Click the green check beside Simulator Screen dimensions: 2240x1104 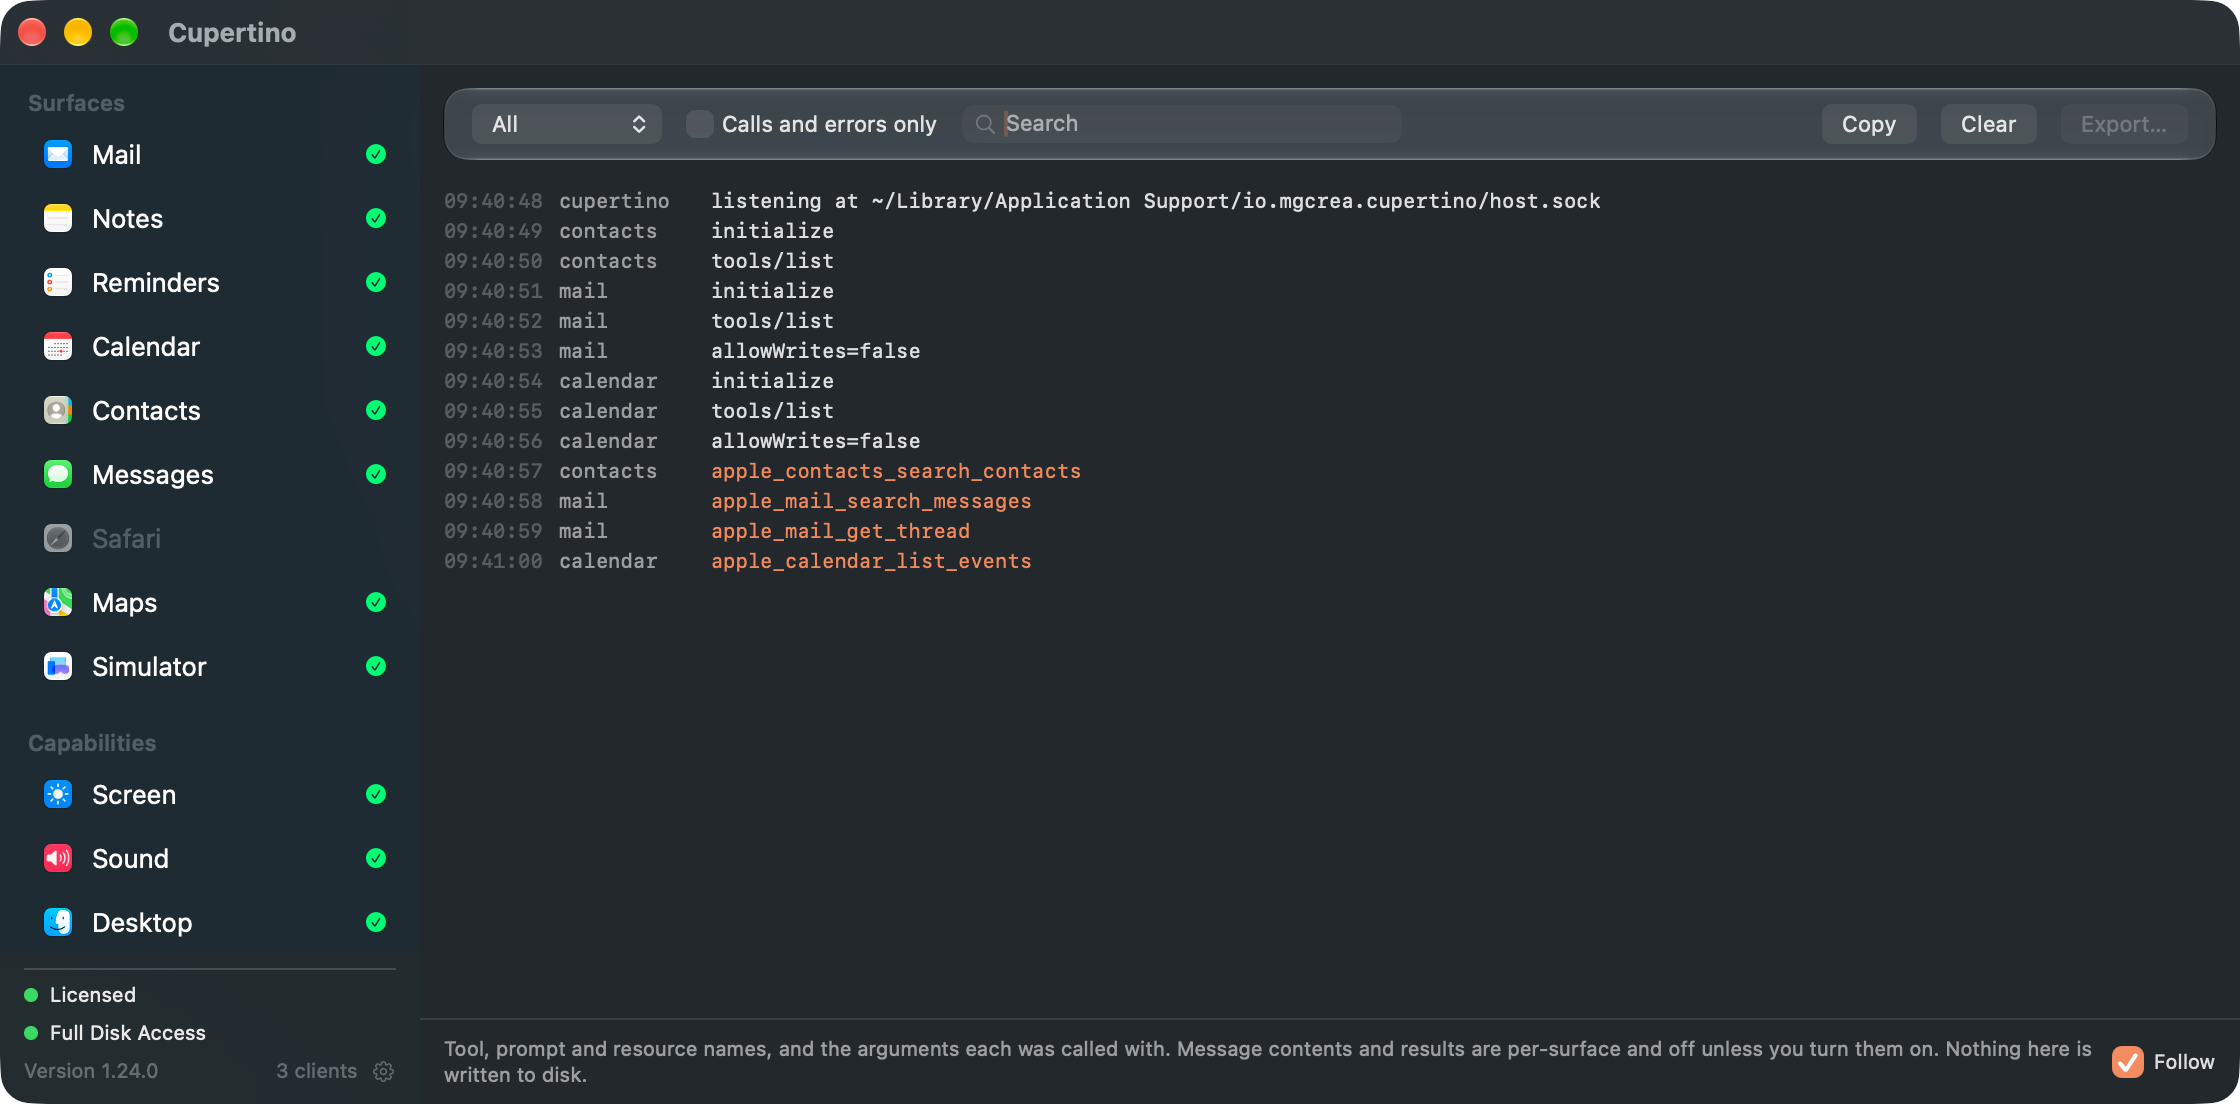pos(376,666)
